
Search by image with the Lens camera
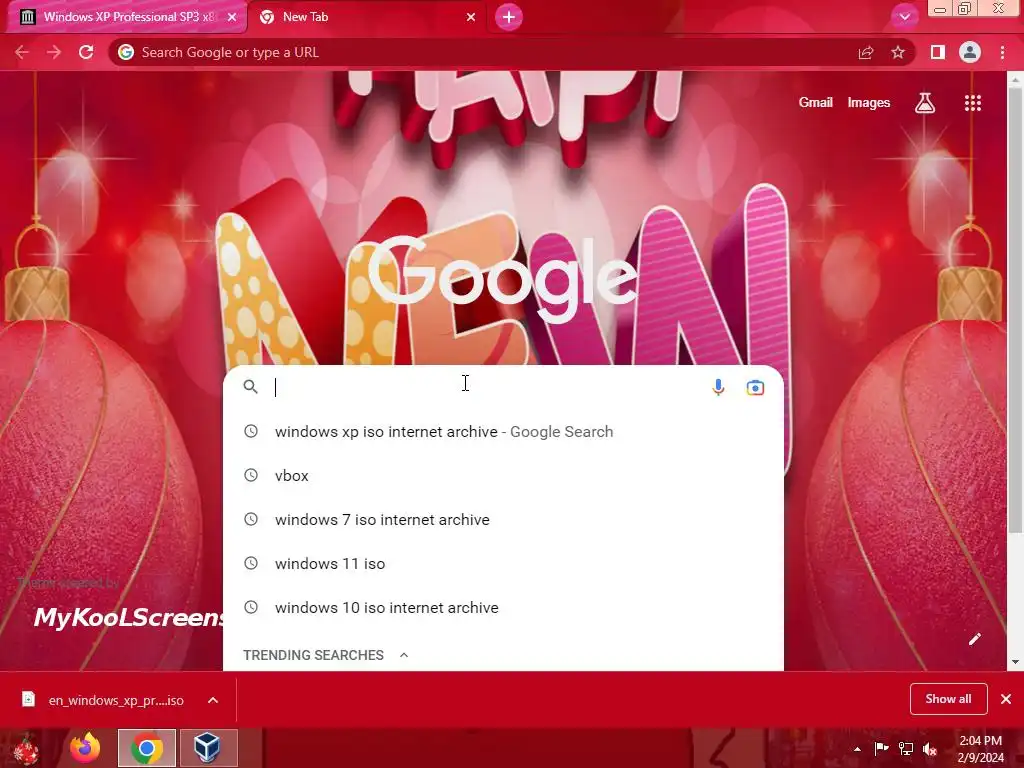755,387
